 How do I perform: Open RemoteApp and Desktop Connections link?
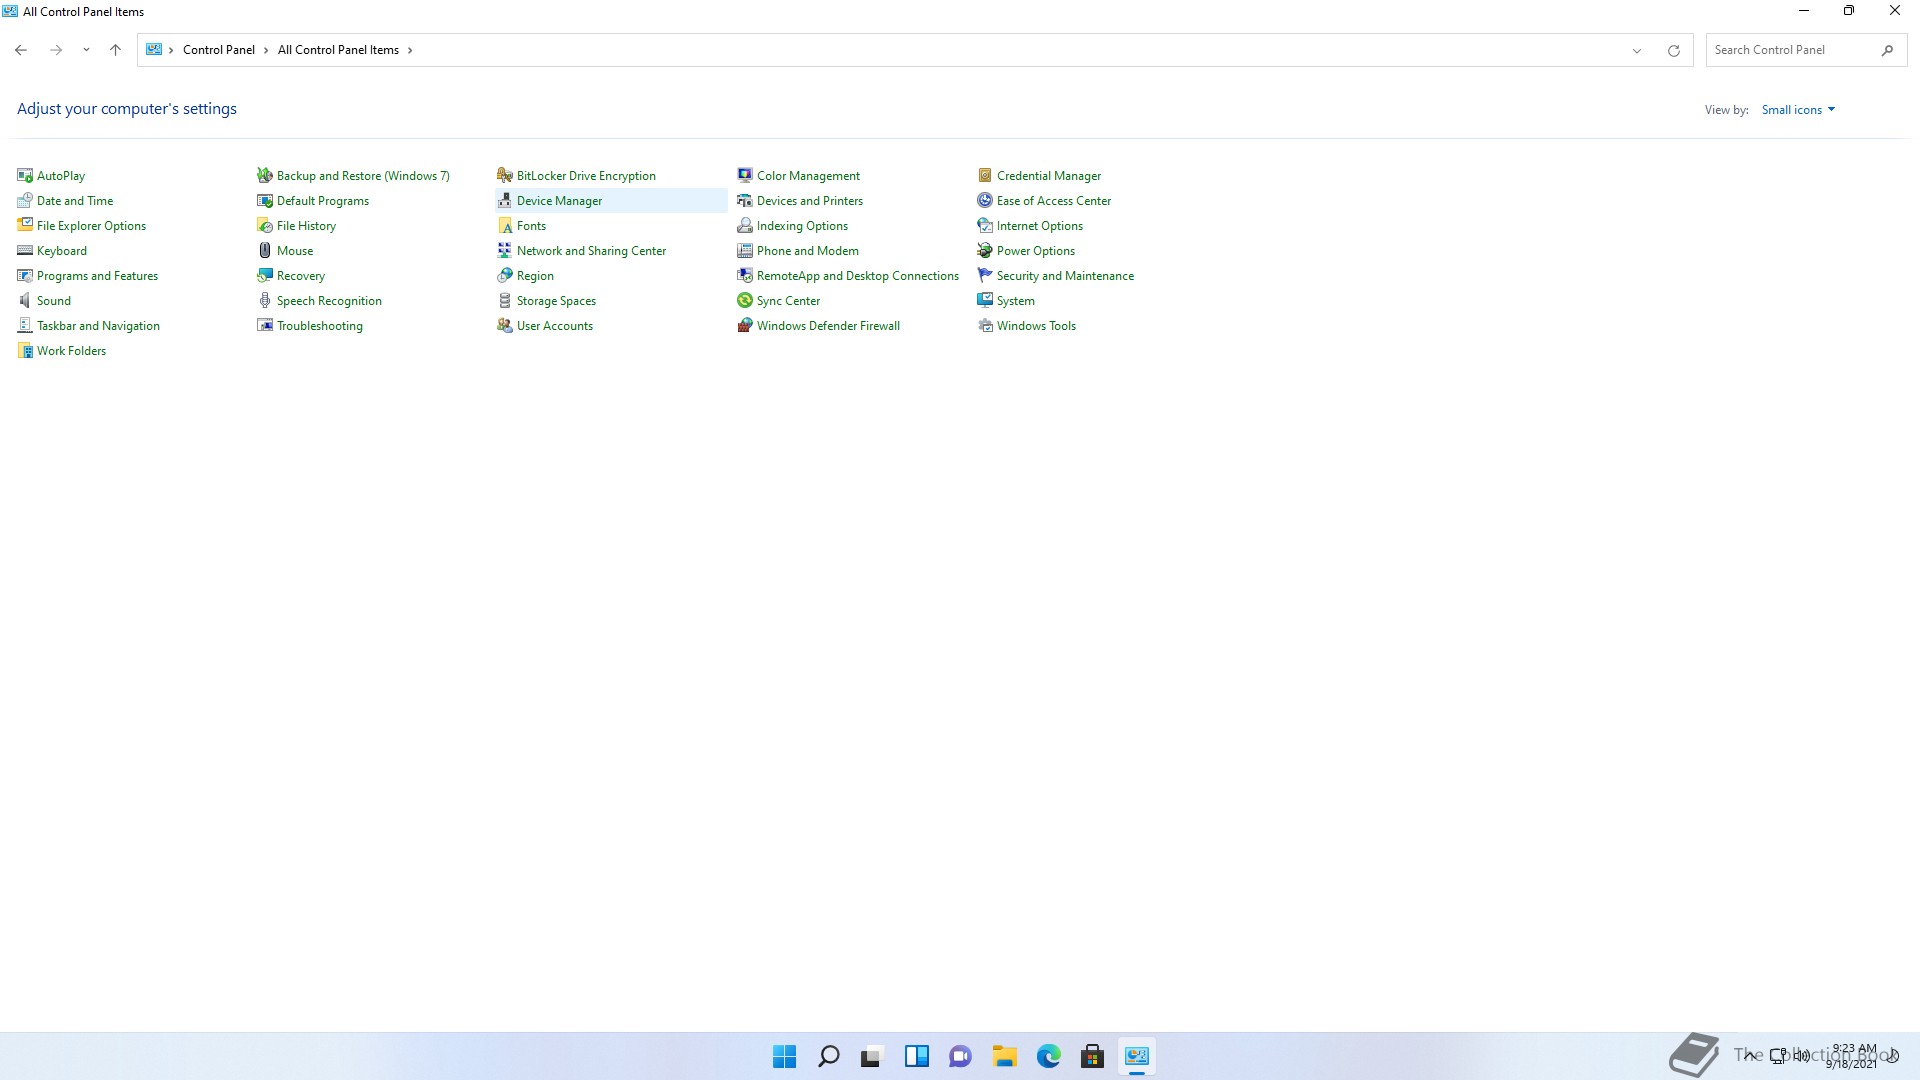(858, 275)
